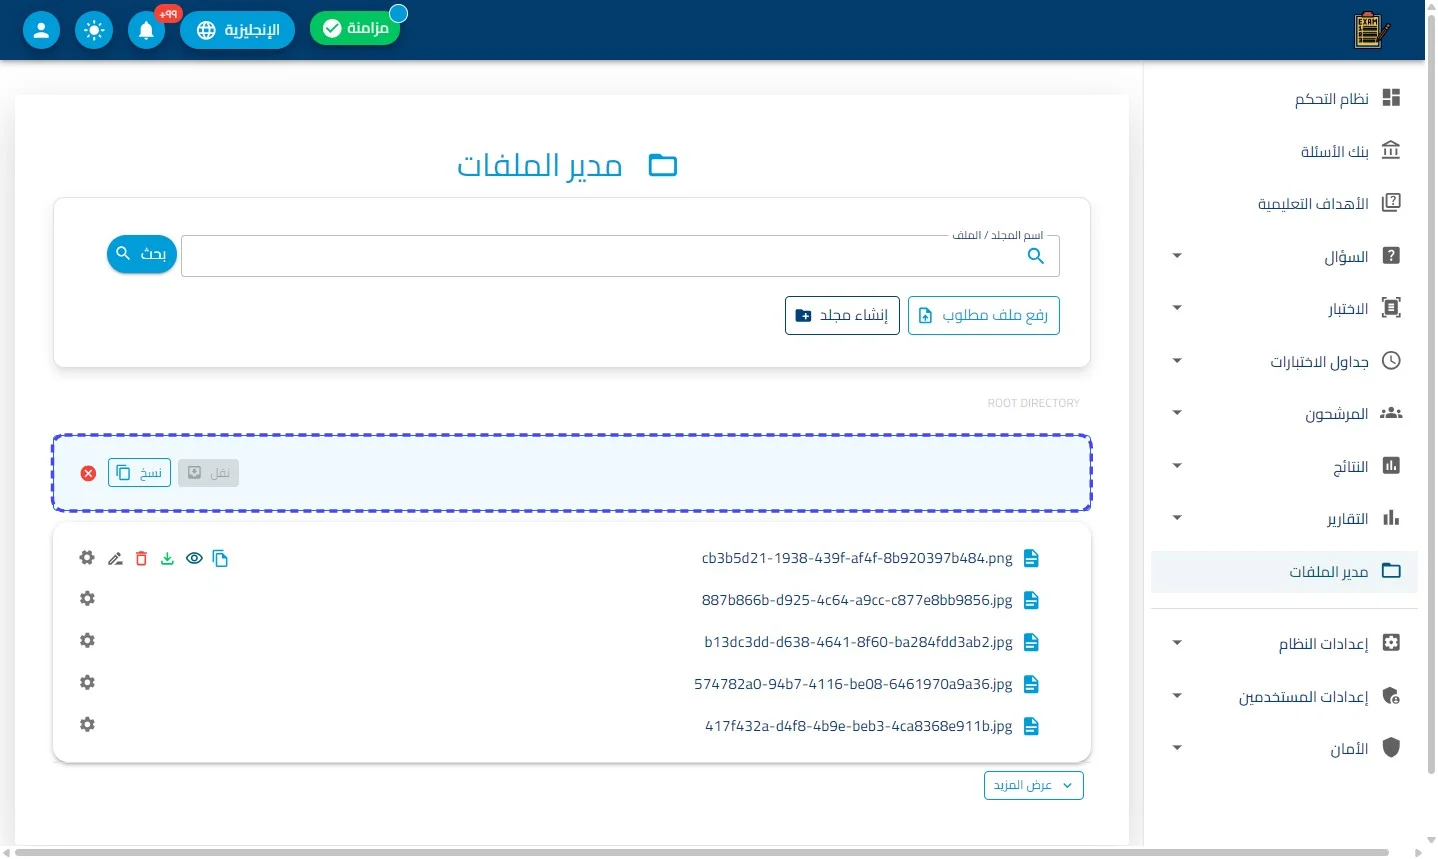
Task: Select file 887b866b-d925-4c64-a9cc-c877e8bb9856.jpg
Action: click(x=857, y=600)
